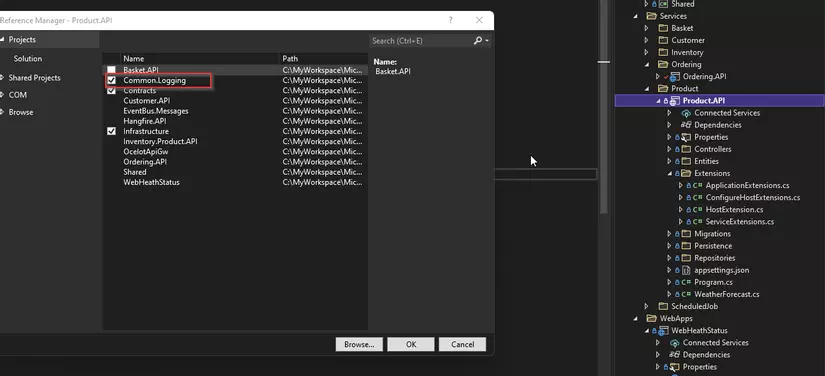Click the appsettings.json file icon
This screenshot has width=825, height=376.
686,270
